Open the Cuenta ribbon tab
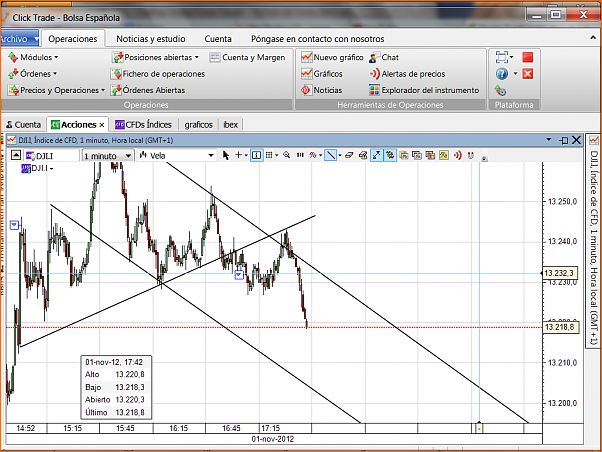 point(218,39)
